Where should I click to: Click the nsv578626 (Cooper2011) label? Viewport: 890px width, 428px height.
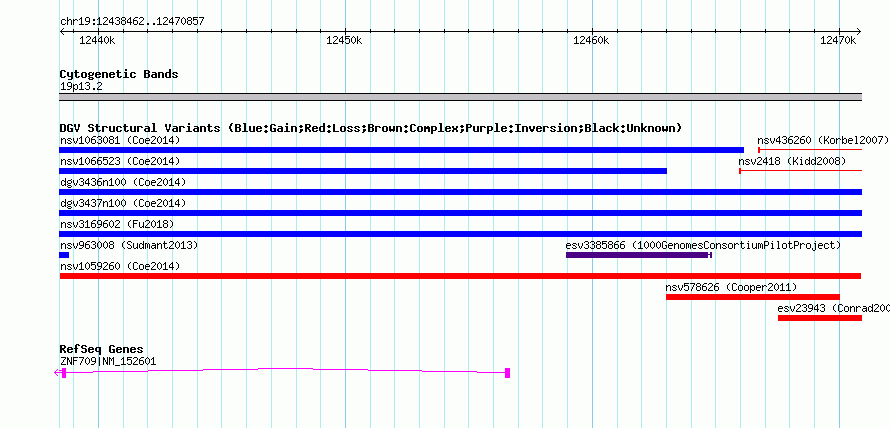731,287
